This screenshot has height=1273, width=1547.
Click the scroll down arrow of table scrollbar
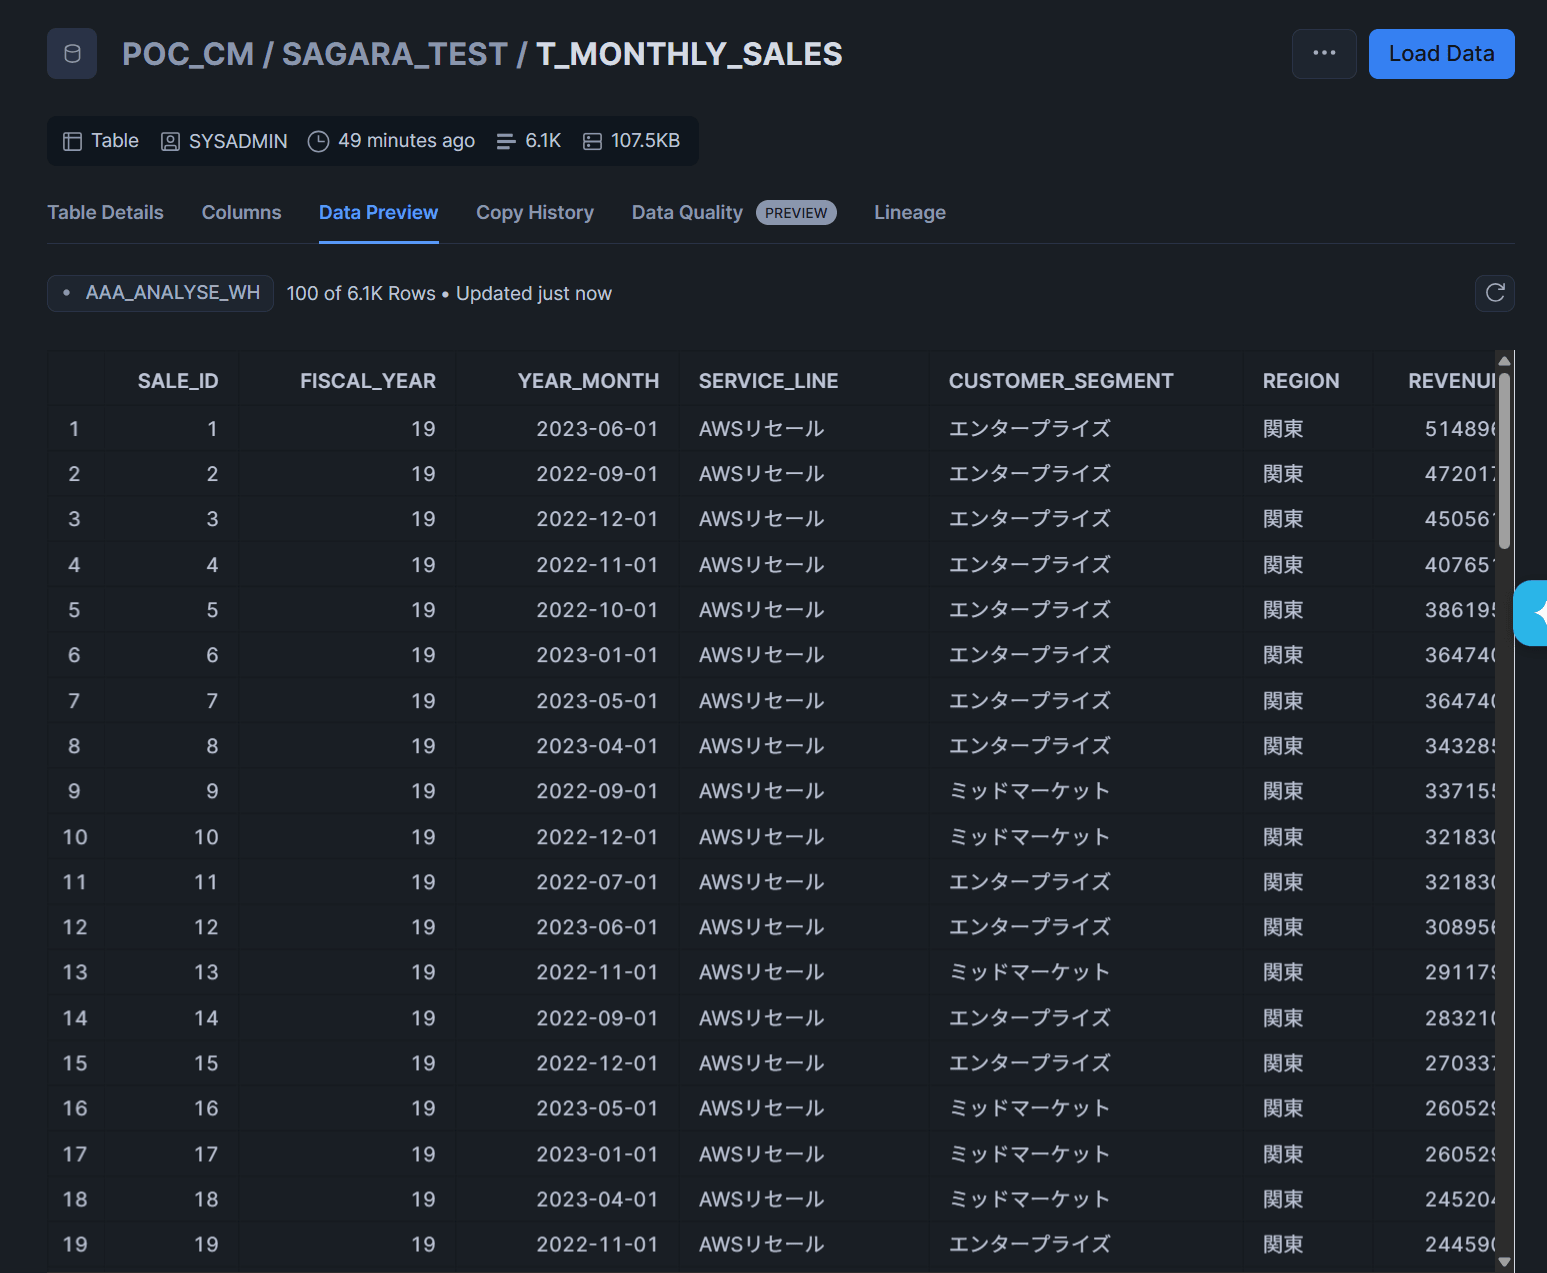click(1504, 1262)
